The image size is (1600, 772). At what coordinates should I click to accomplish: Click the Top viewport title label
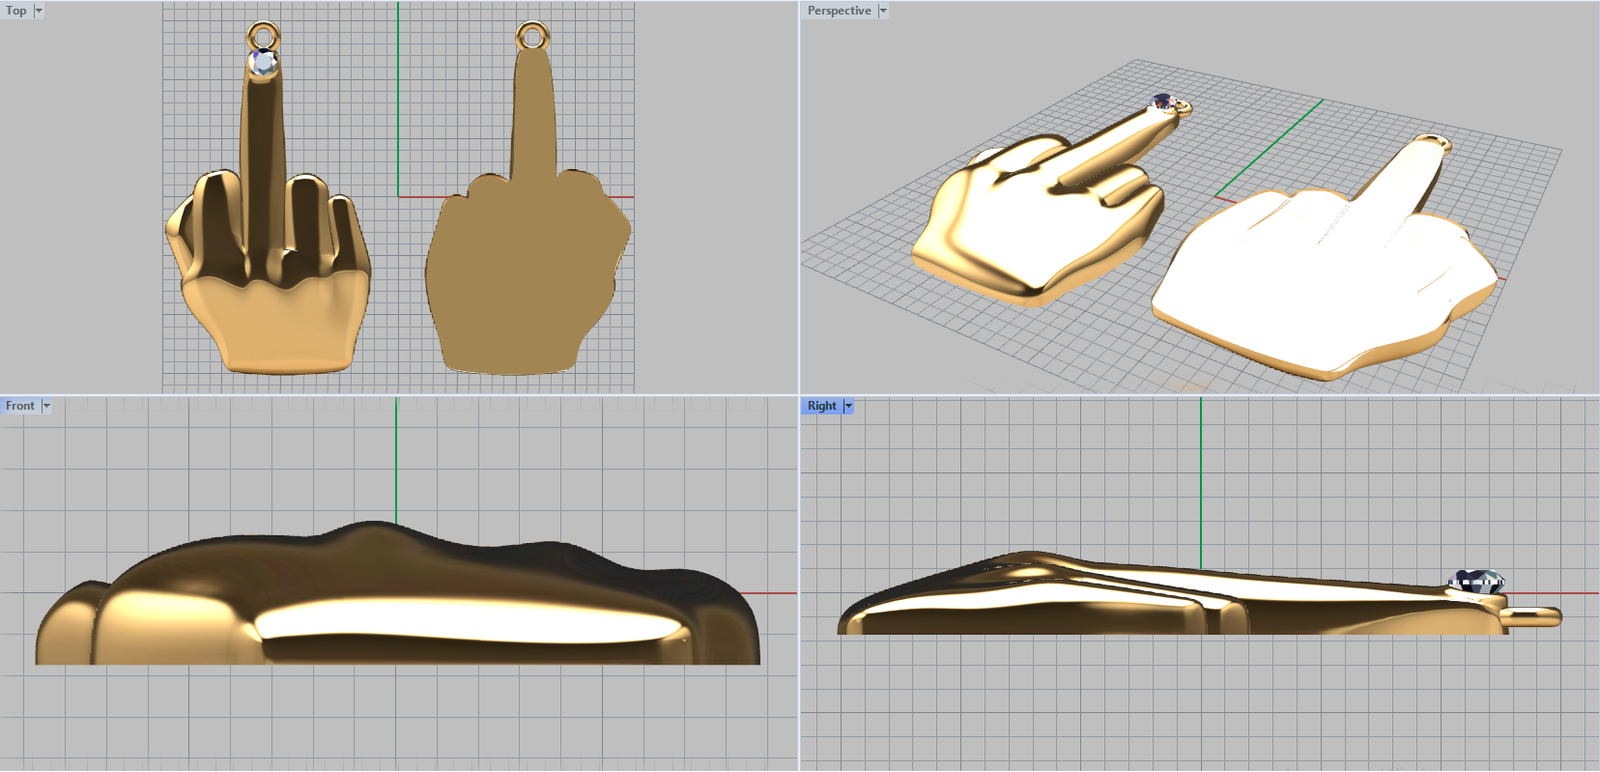[x=16, y=11]
